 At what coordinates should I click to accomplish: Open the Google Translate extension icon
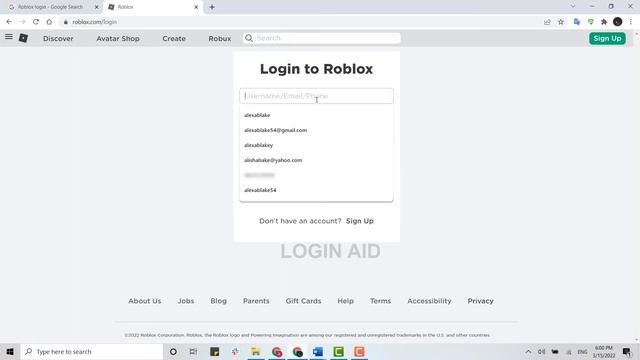(x=577, y=22)
